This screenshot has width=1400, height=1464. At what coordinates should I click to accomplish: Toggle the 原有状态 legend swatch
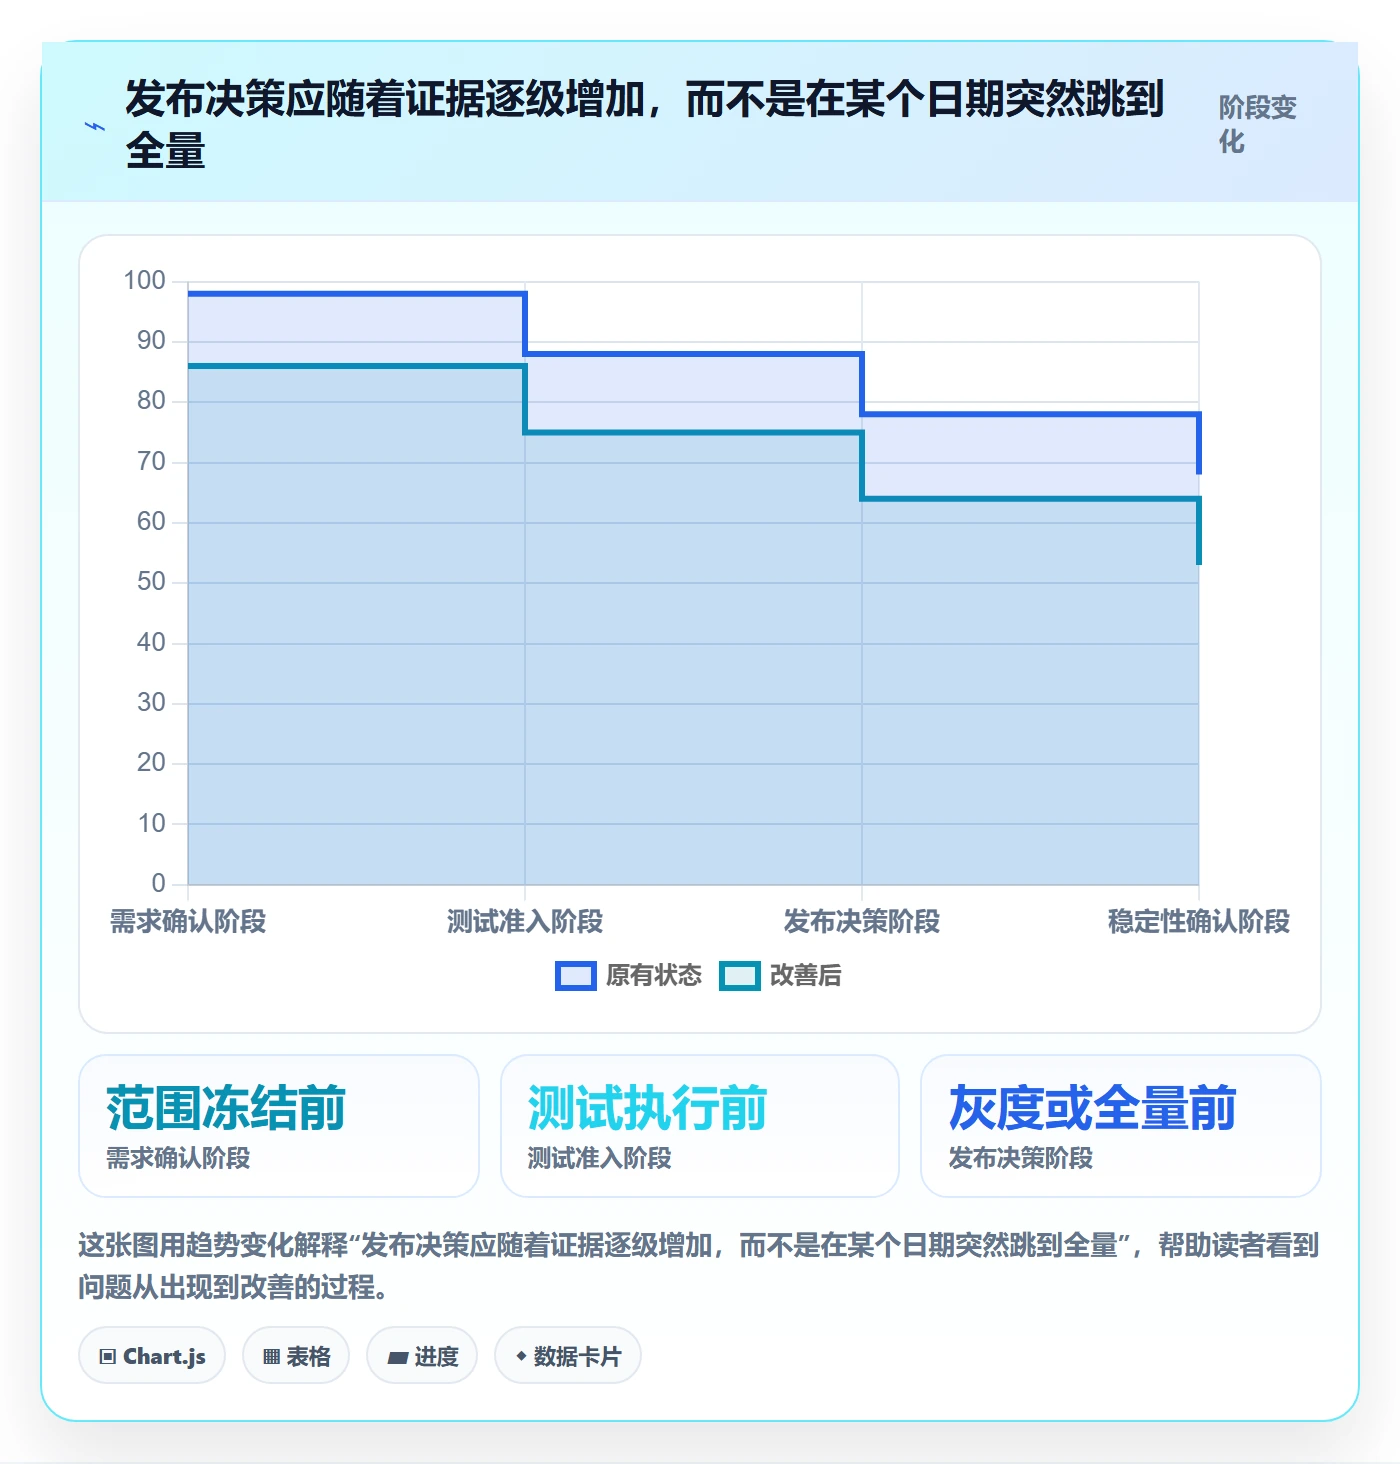pos(576,976)
